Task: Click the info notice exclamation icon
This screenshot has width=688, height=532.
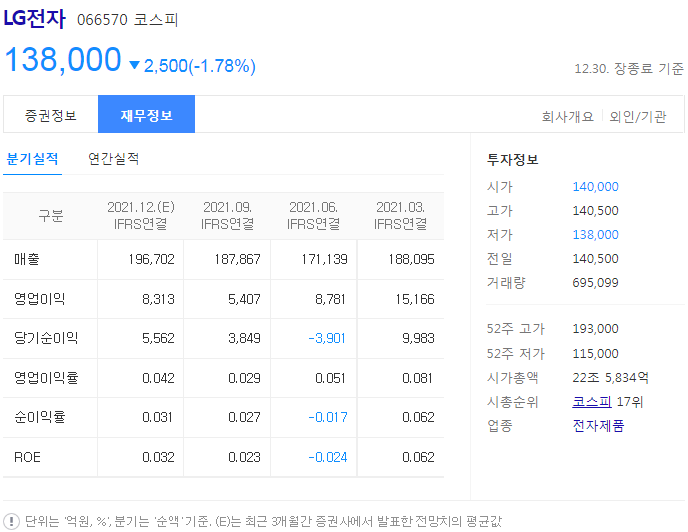Action: coord(11,521)
